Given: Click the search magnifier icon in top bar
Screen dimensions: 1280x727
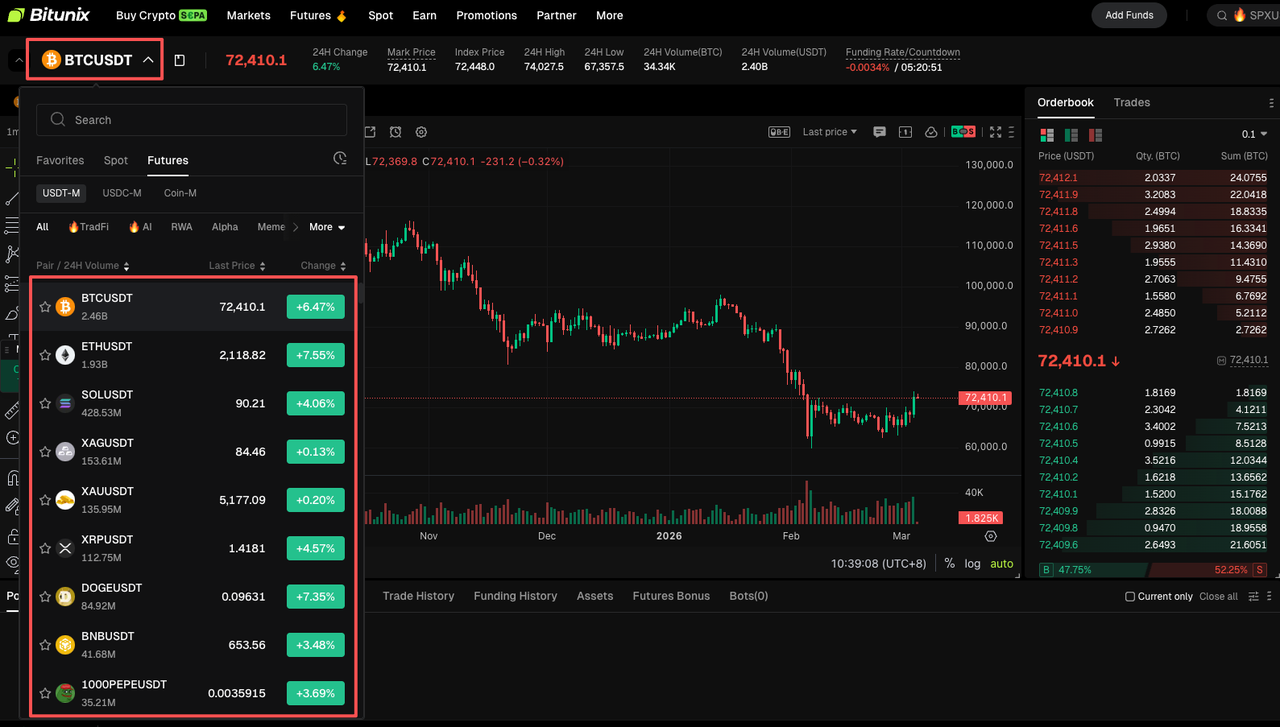Looking at the screenshot, I should (1222, 15).
